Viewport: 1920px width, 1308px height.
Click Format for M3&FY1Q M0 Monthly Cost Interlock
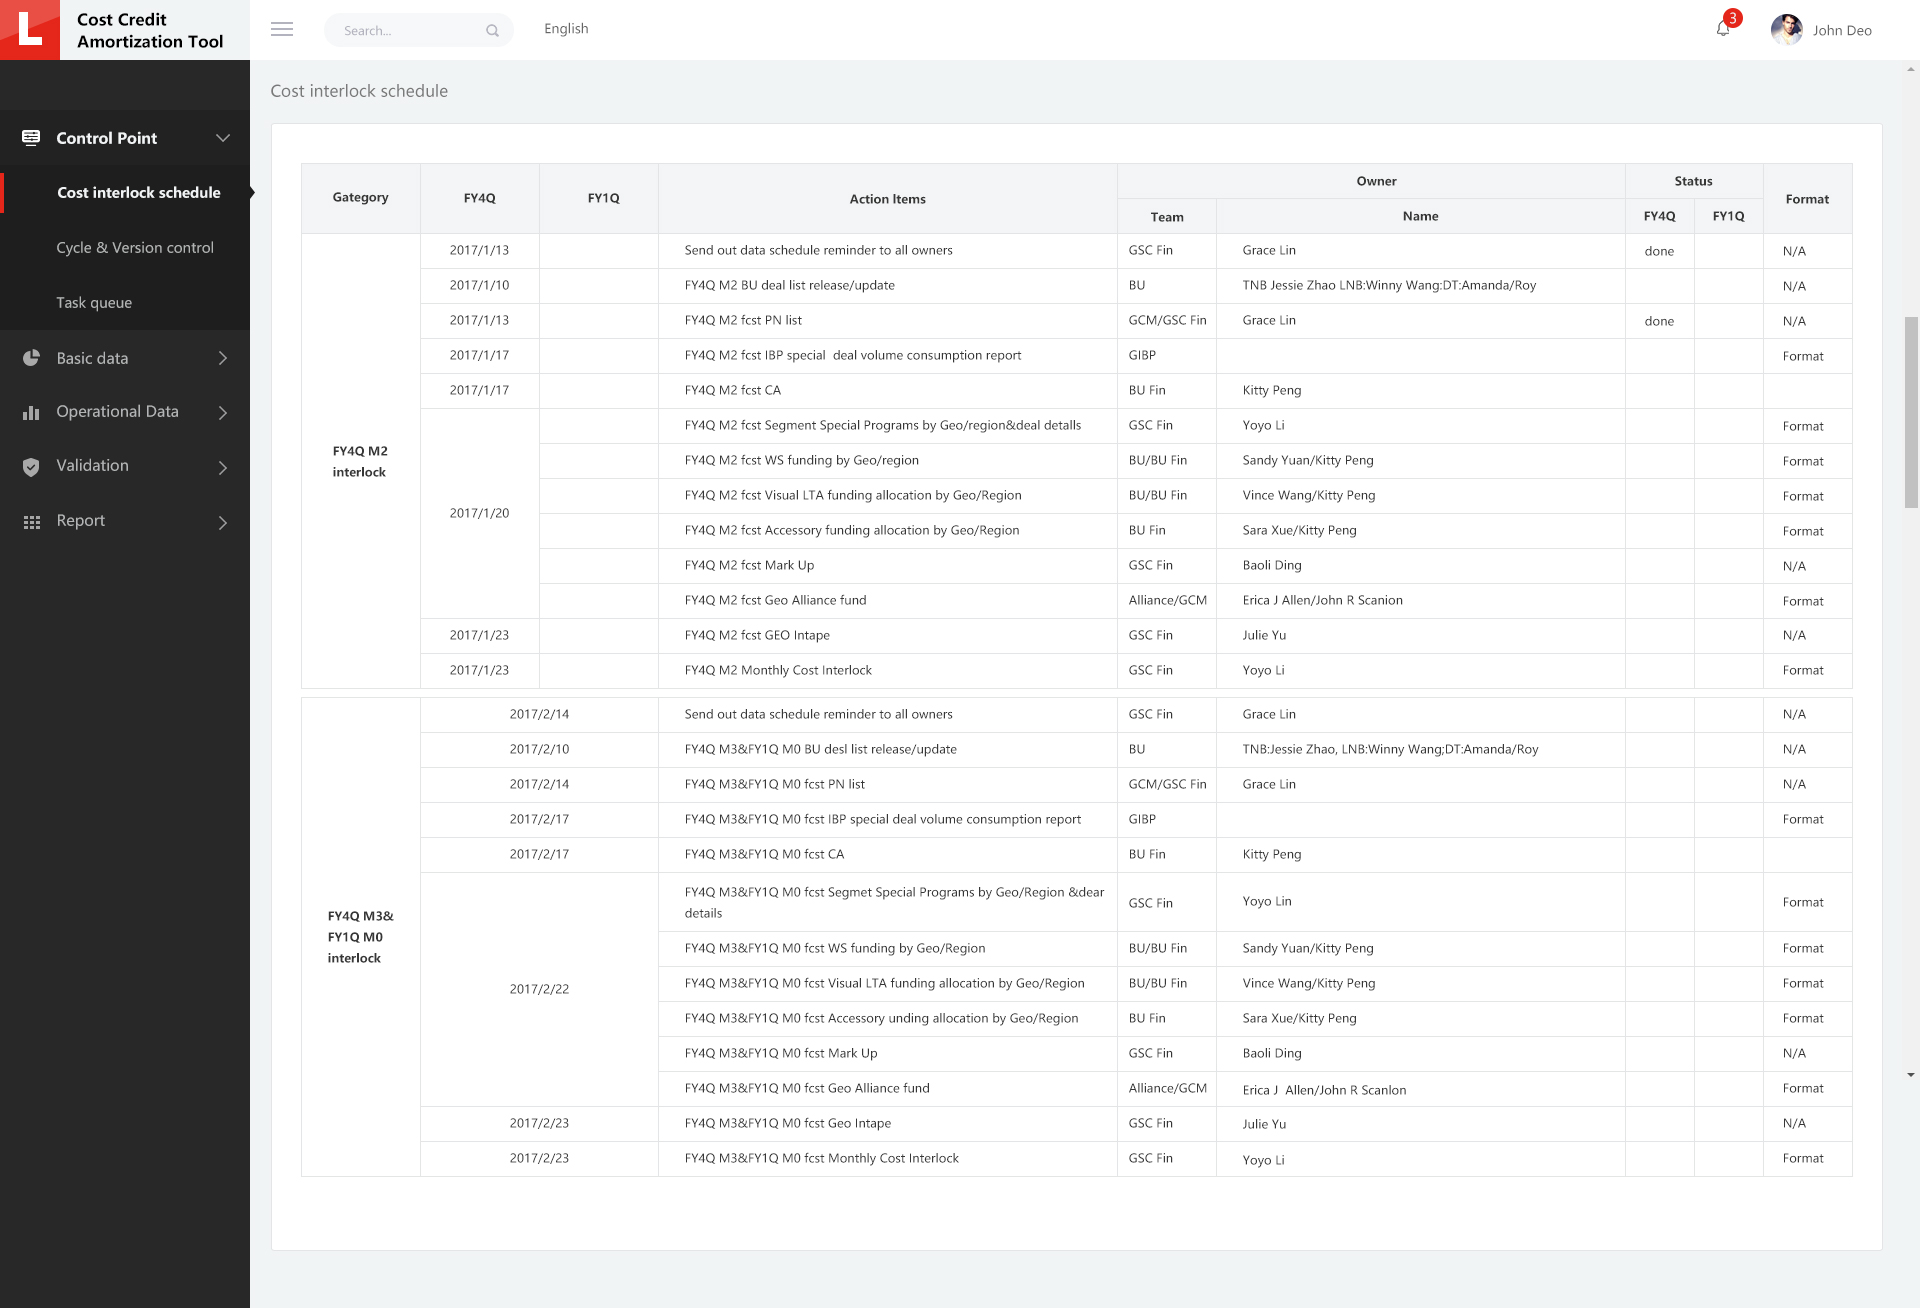1802,1158
